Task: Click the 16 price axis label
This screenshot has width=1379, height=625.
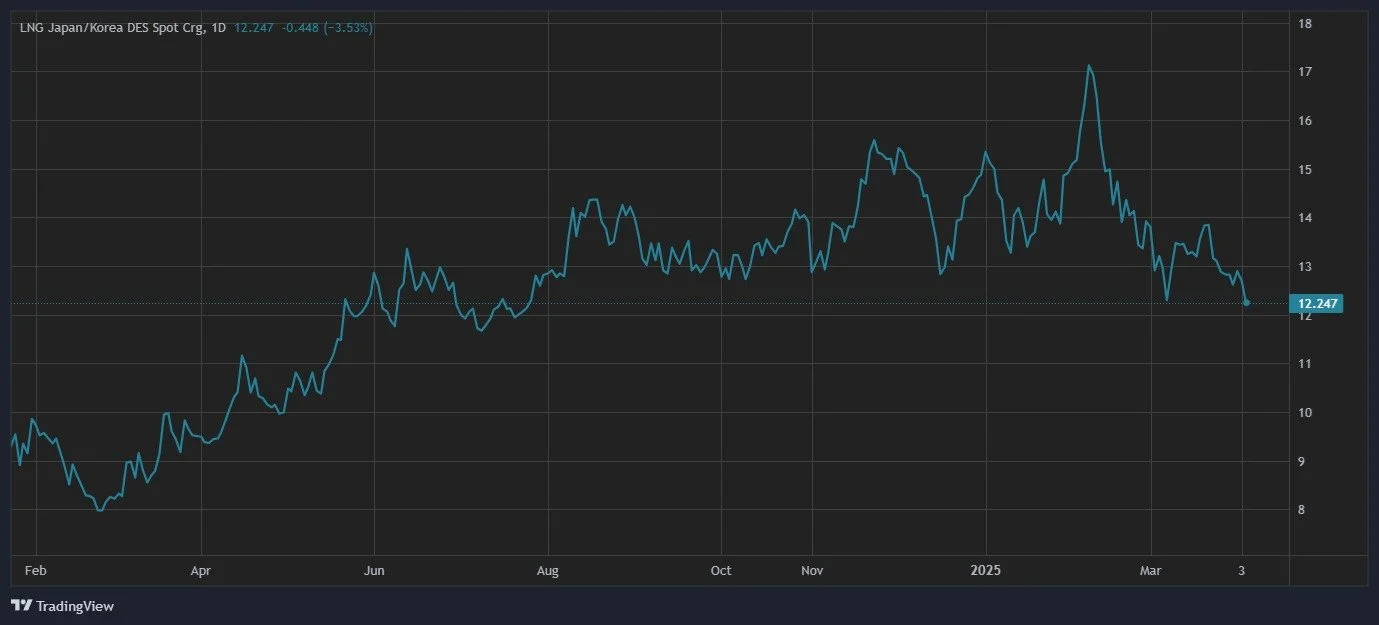Action: click(1304, 121)
